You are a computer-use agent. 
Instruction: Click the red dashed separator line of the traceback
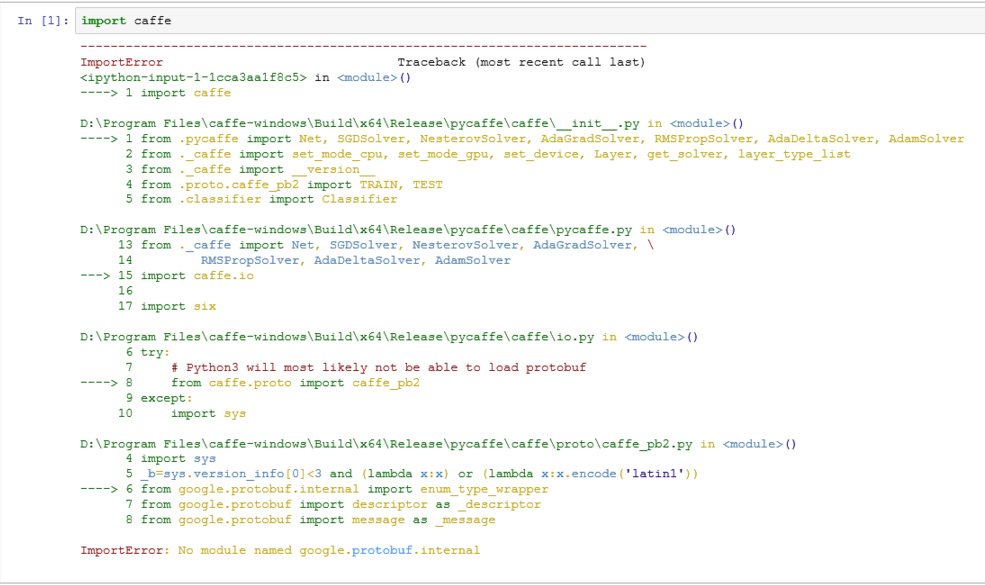[363, 46]
